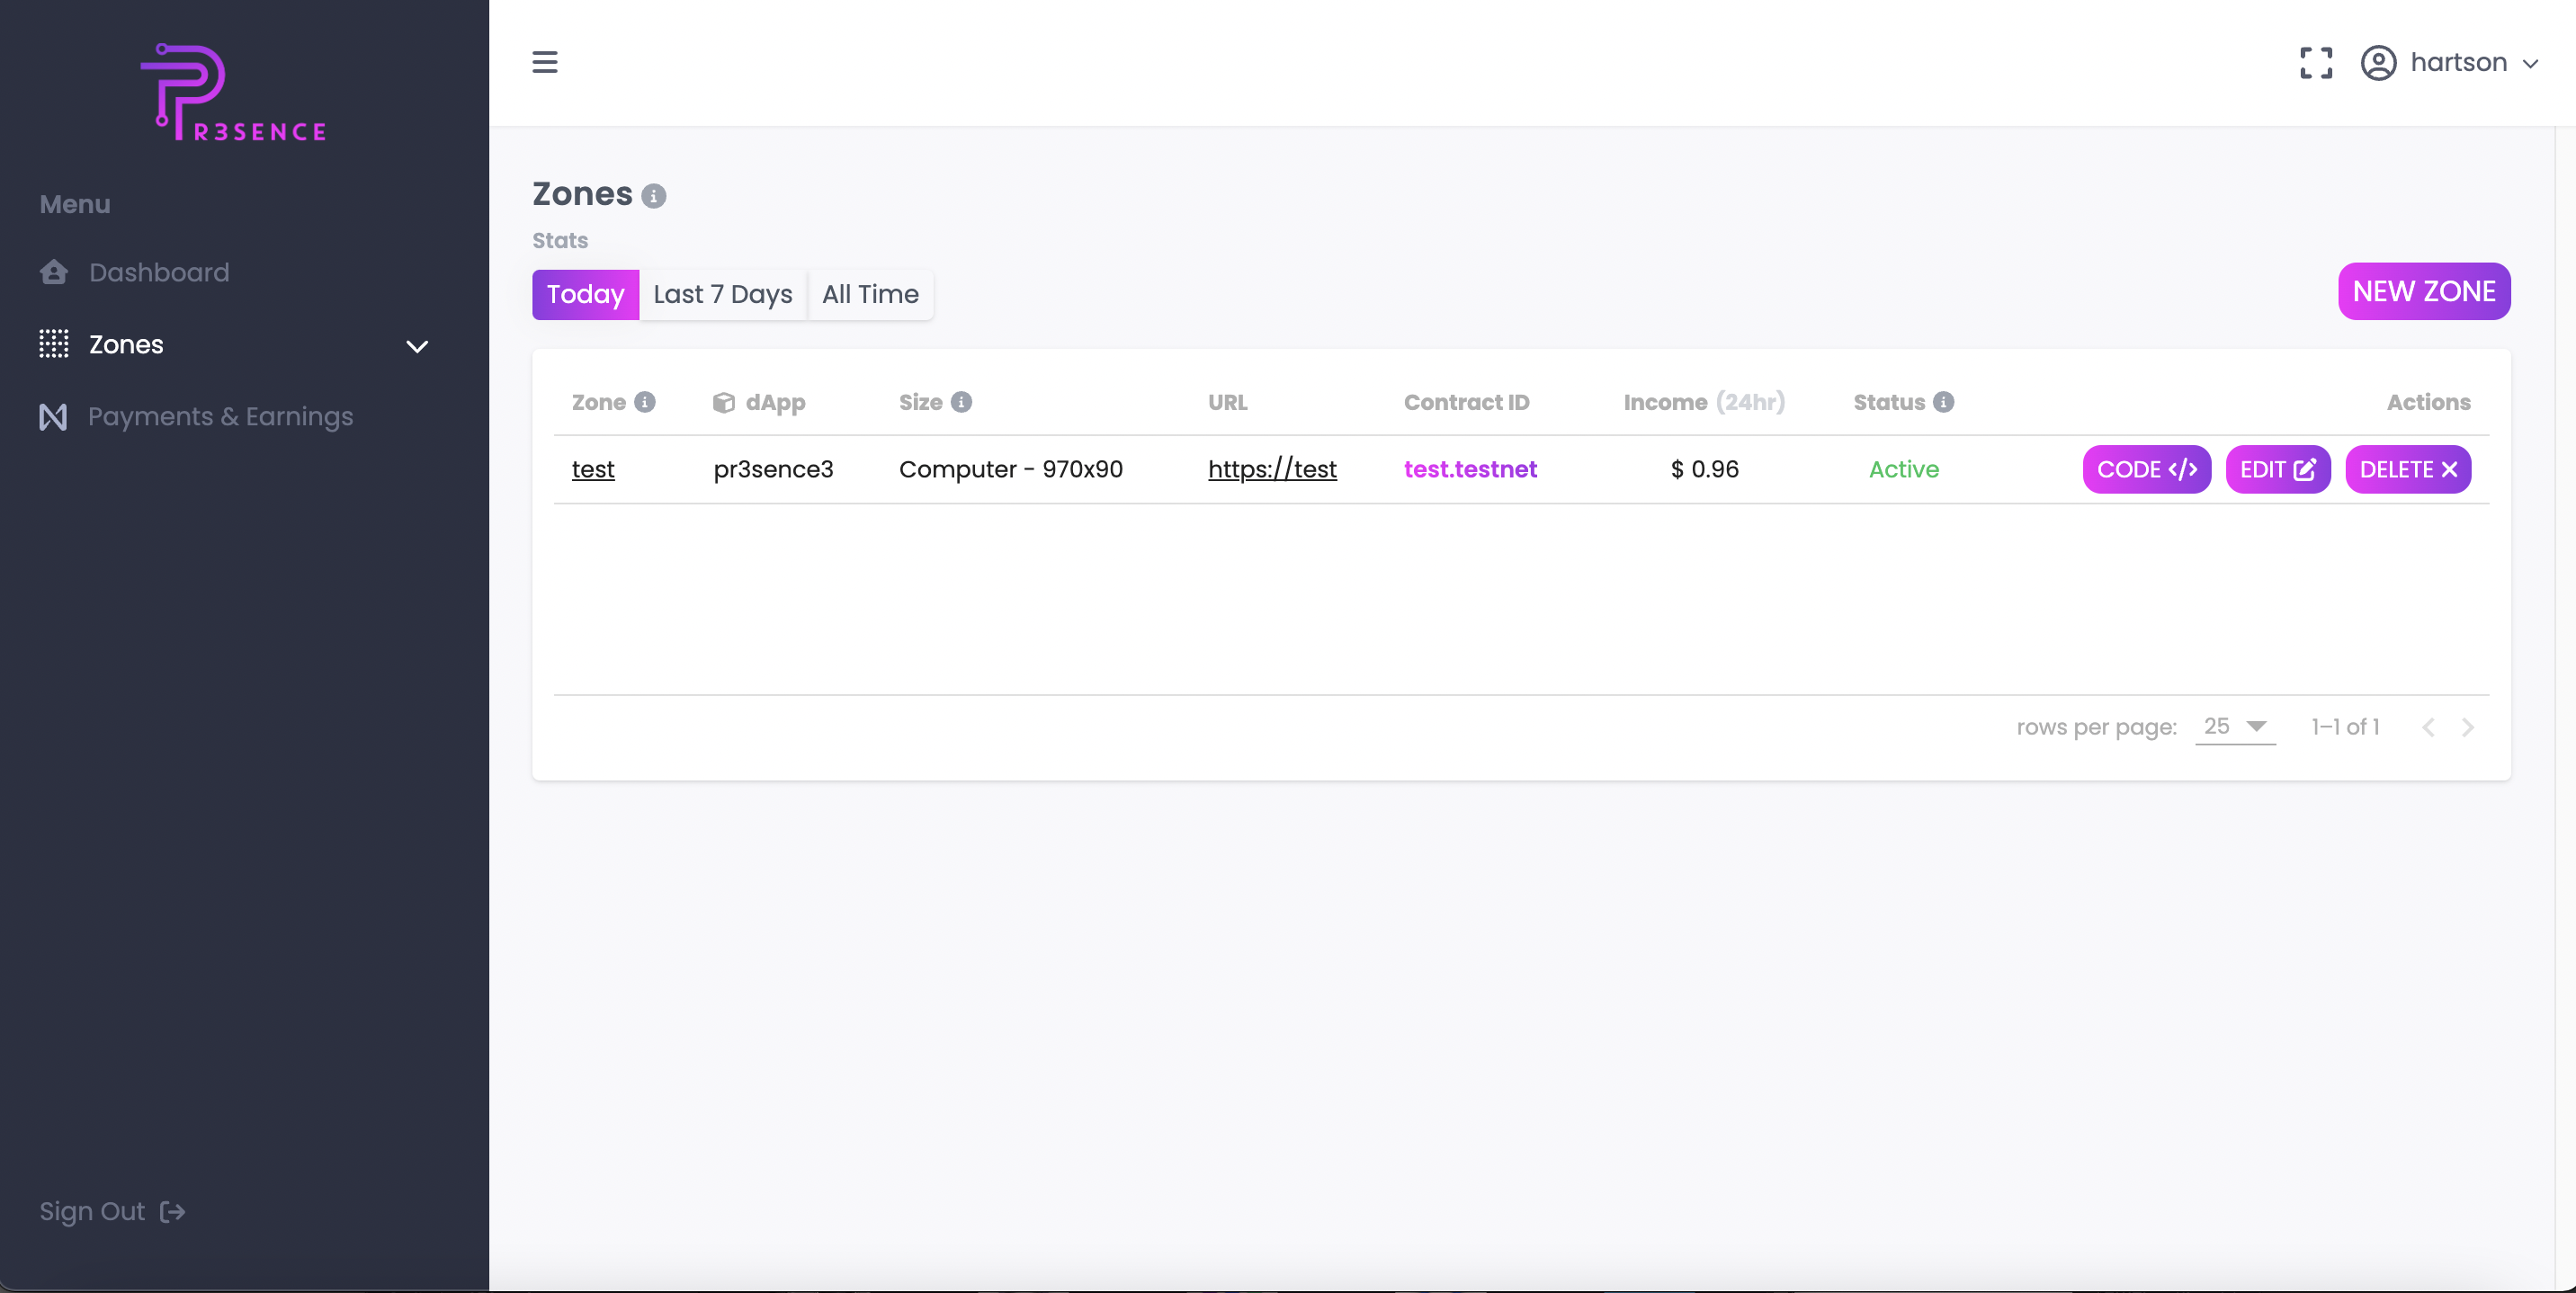Click the info icon beside Zones heading
Image resolution: width=2576 pixels, height=1293 pixels.
653,196
